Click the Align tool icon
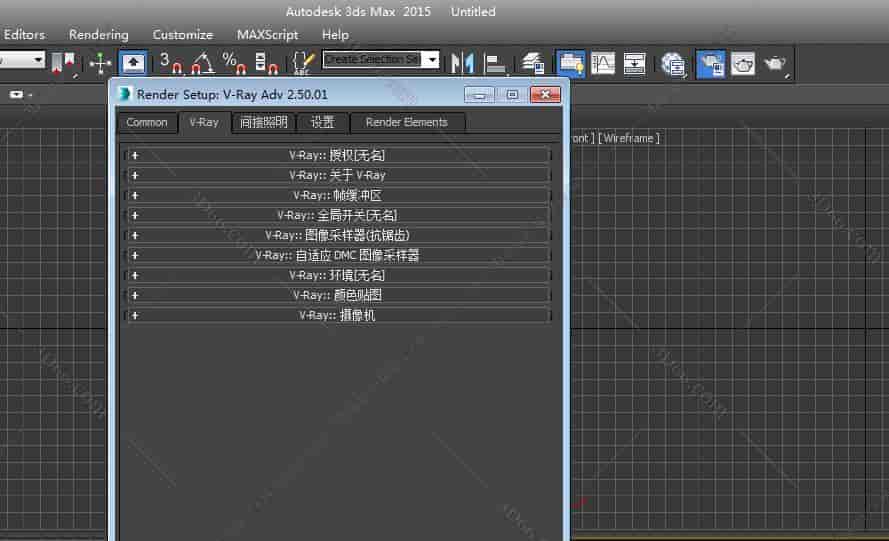Screen dimensions: 889x541 coord(496,63)
